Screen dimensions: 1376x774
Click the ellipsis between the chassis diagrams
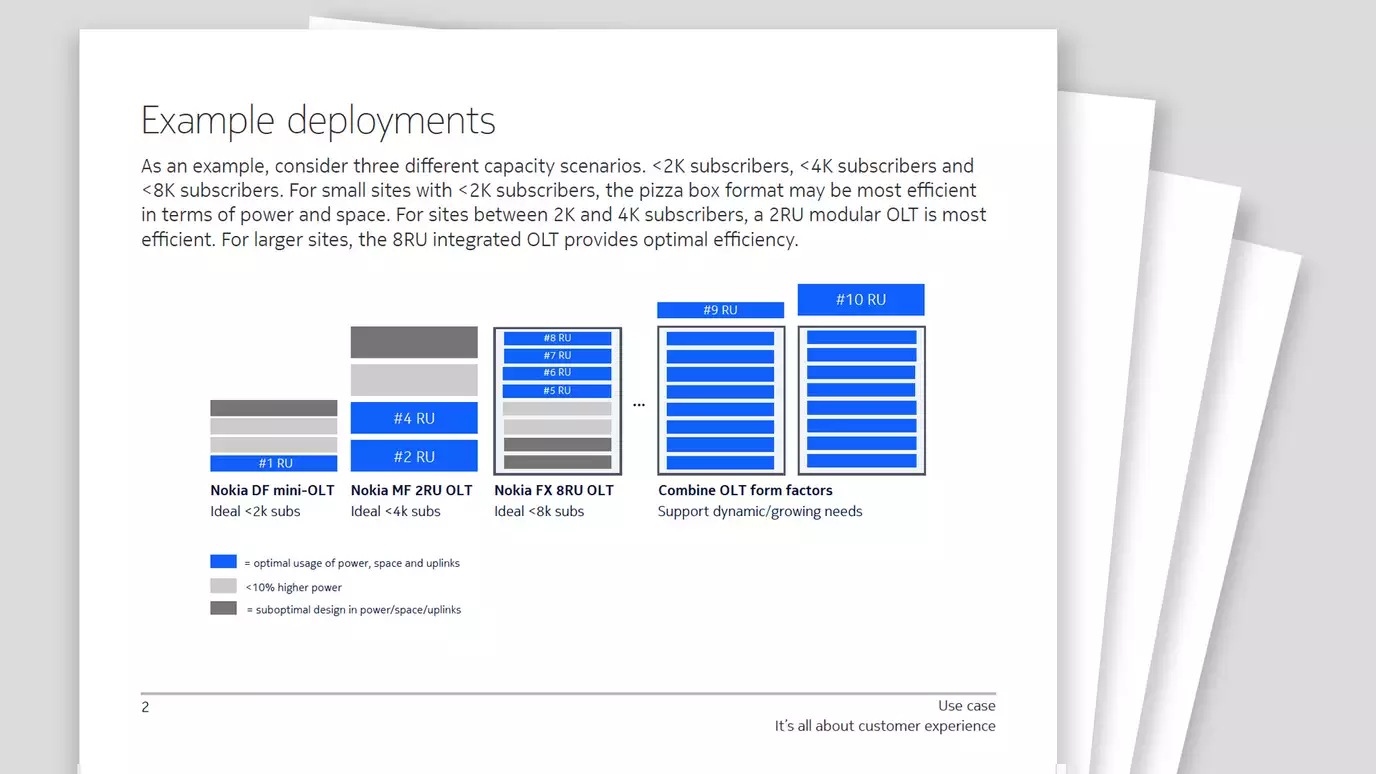click(x=639, y=405)
